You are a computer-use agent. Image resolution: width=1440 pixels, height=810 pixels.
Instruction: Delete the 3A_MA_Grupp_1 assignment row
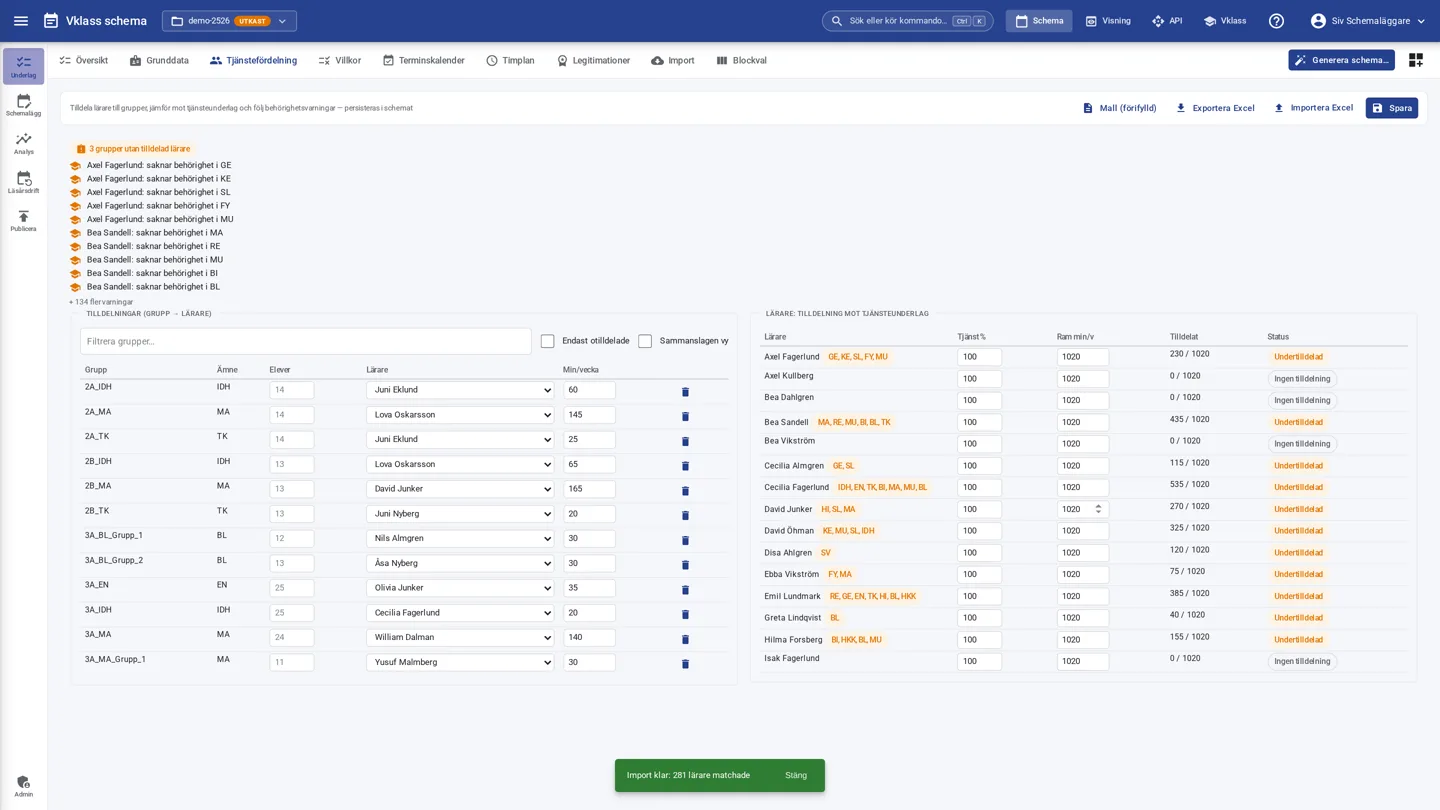tap(685, 664)
